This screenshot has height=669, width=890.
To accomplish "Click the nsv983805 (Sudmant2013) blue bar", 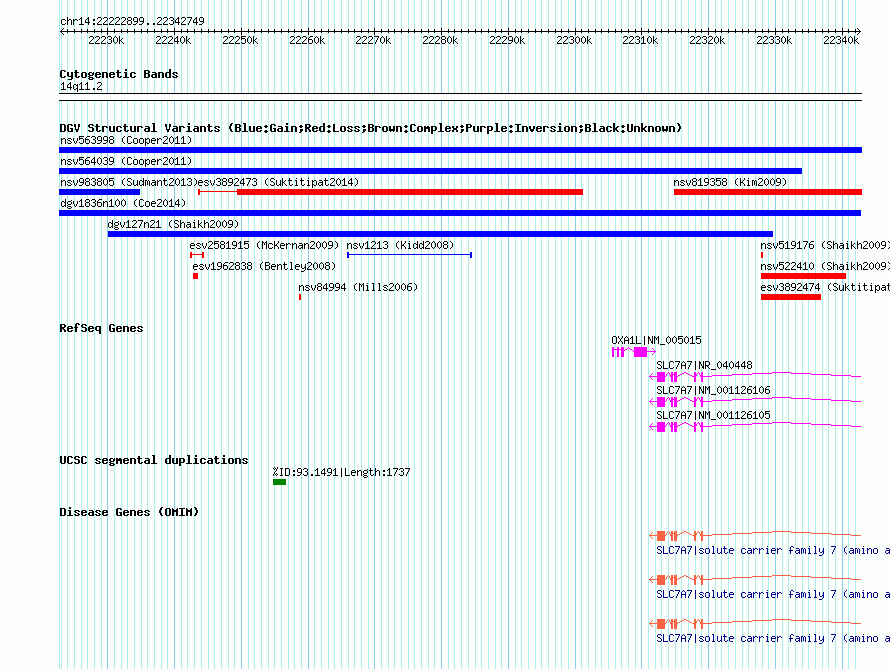I will click(x=99, y=192).
